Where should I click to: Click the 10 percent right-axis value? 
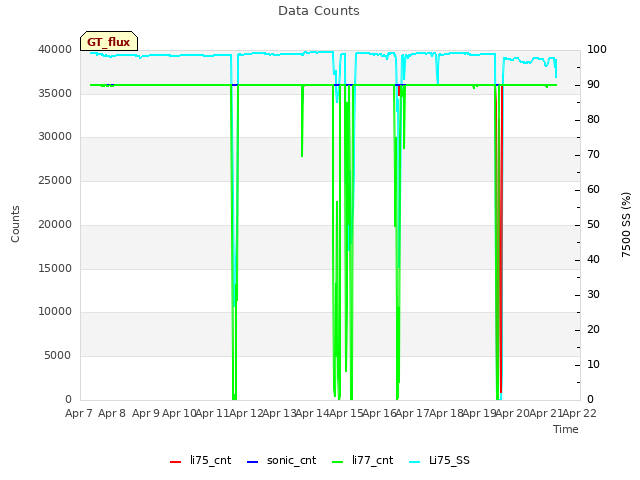(x=593, y=364)
